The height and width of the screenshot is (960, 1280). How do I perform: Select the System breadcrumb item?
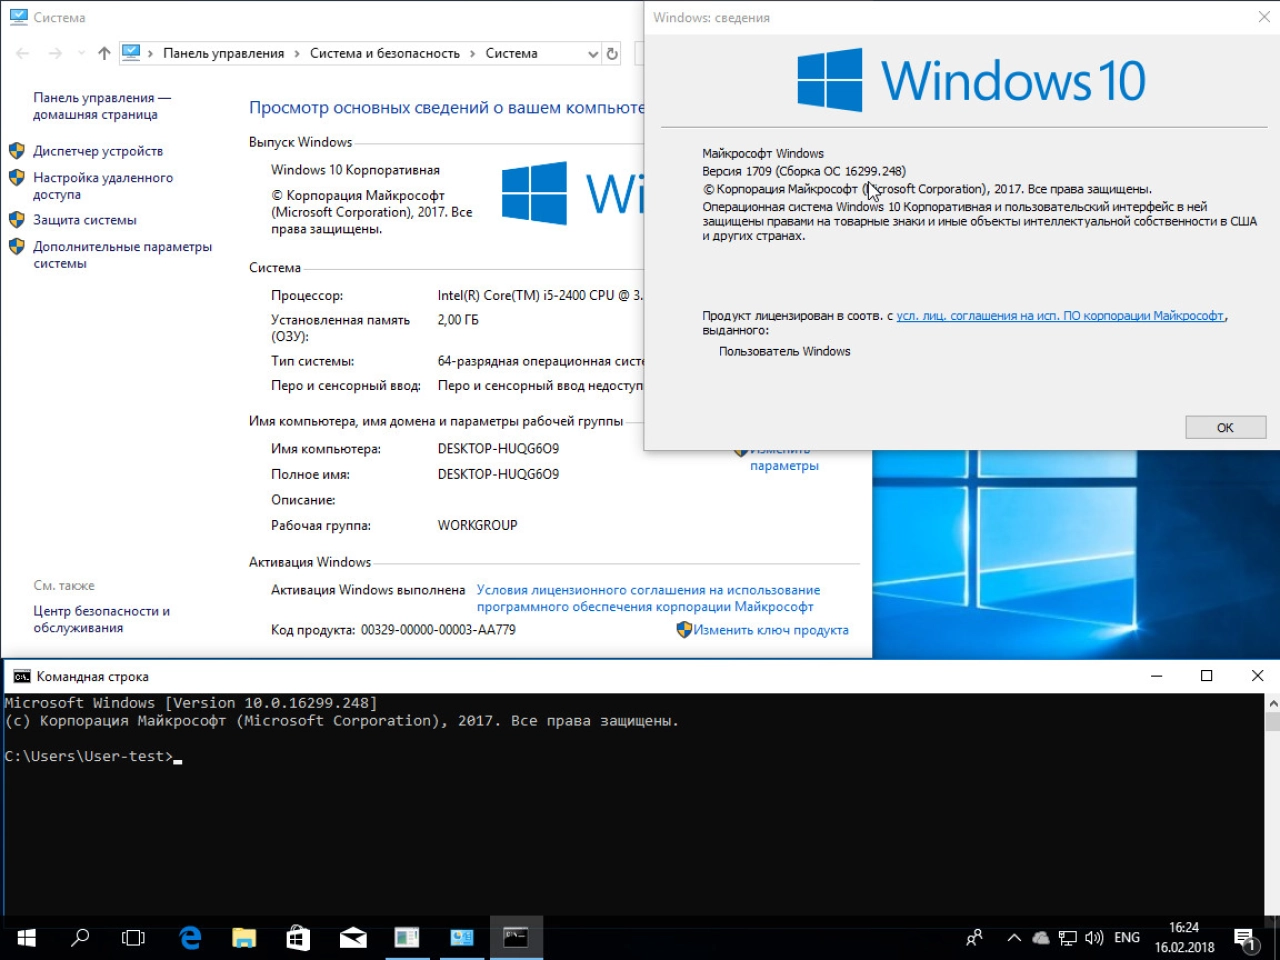pos(512,53)
